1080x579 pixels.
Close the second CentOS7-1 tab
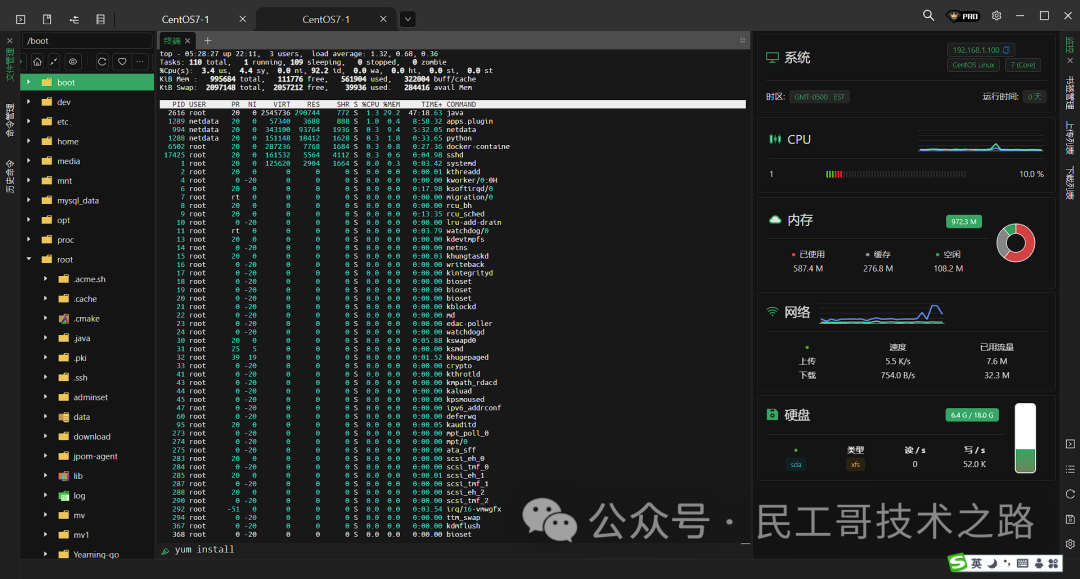(383, 19)
